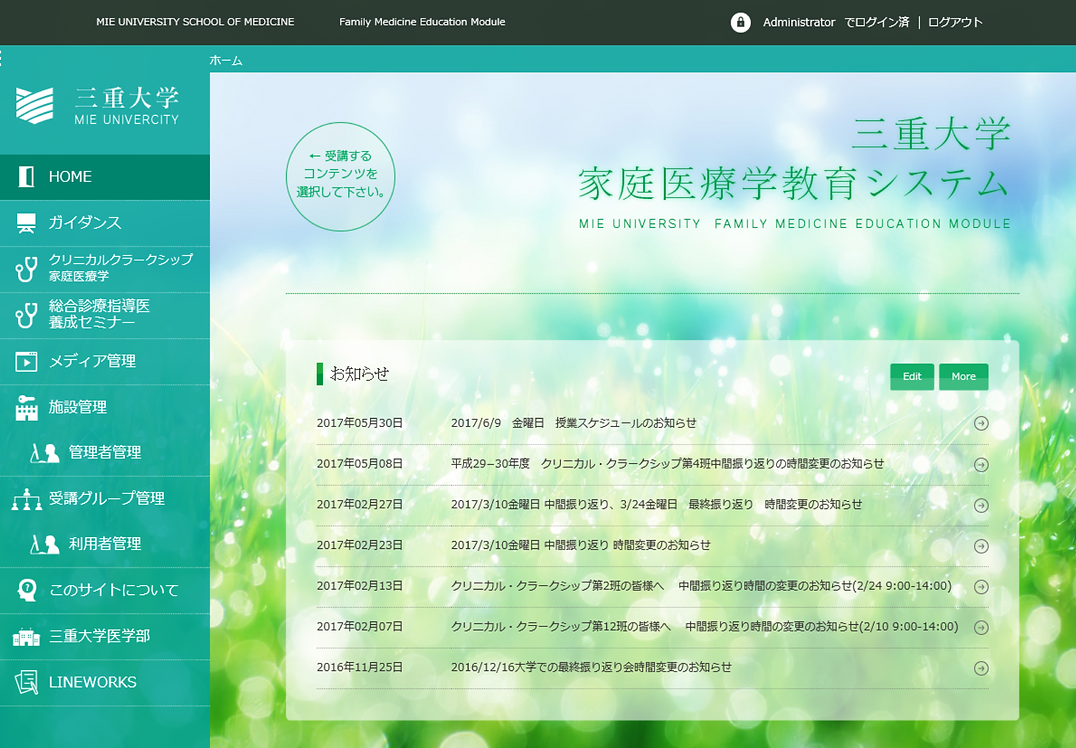Click the stethoscope icon for クリニカルクラークシップ
Screen dimensions: 1076x748
point(24,268)
